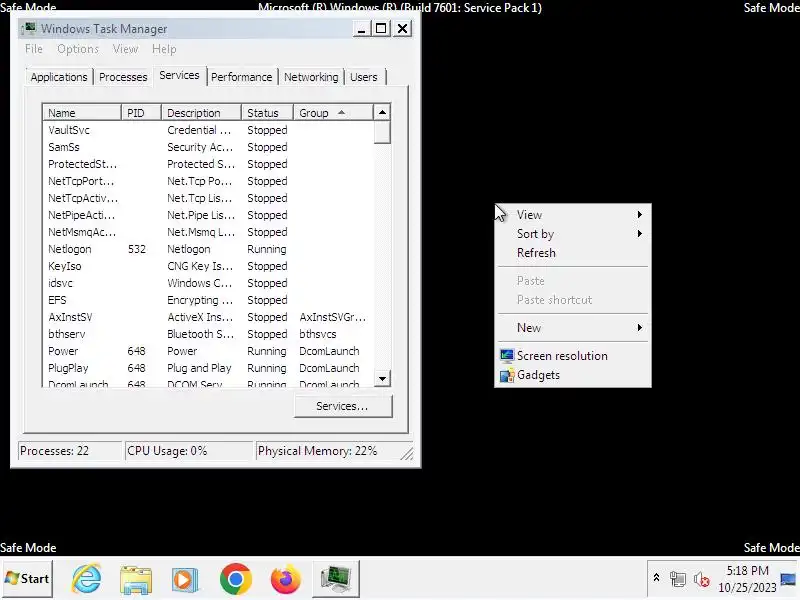
Task: Sort services by PID column
Action: (x=141, y=113)
